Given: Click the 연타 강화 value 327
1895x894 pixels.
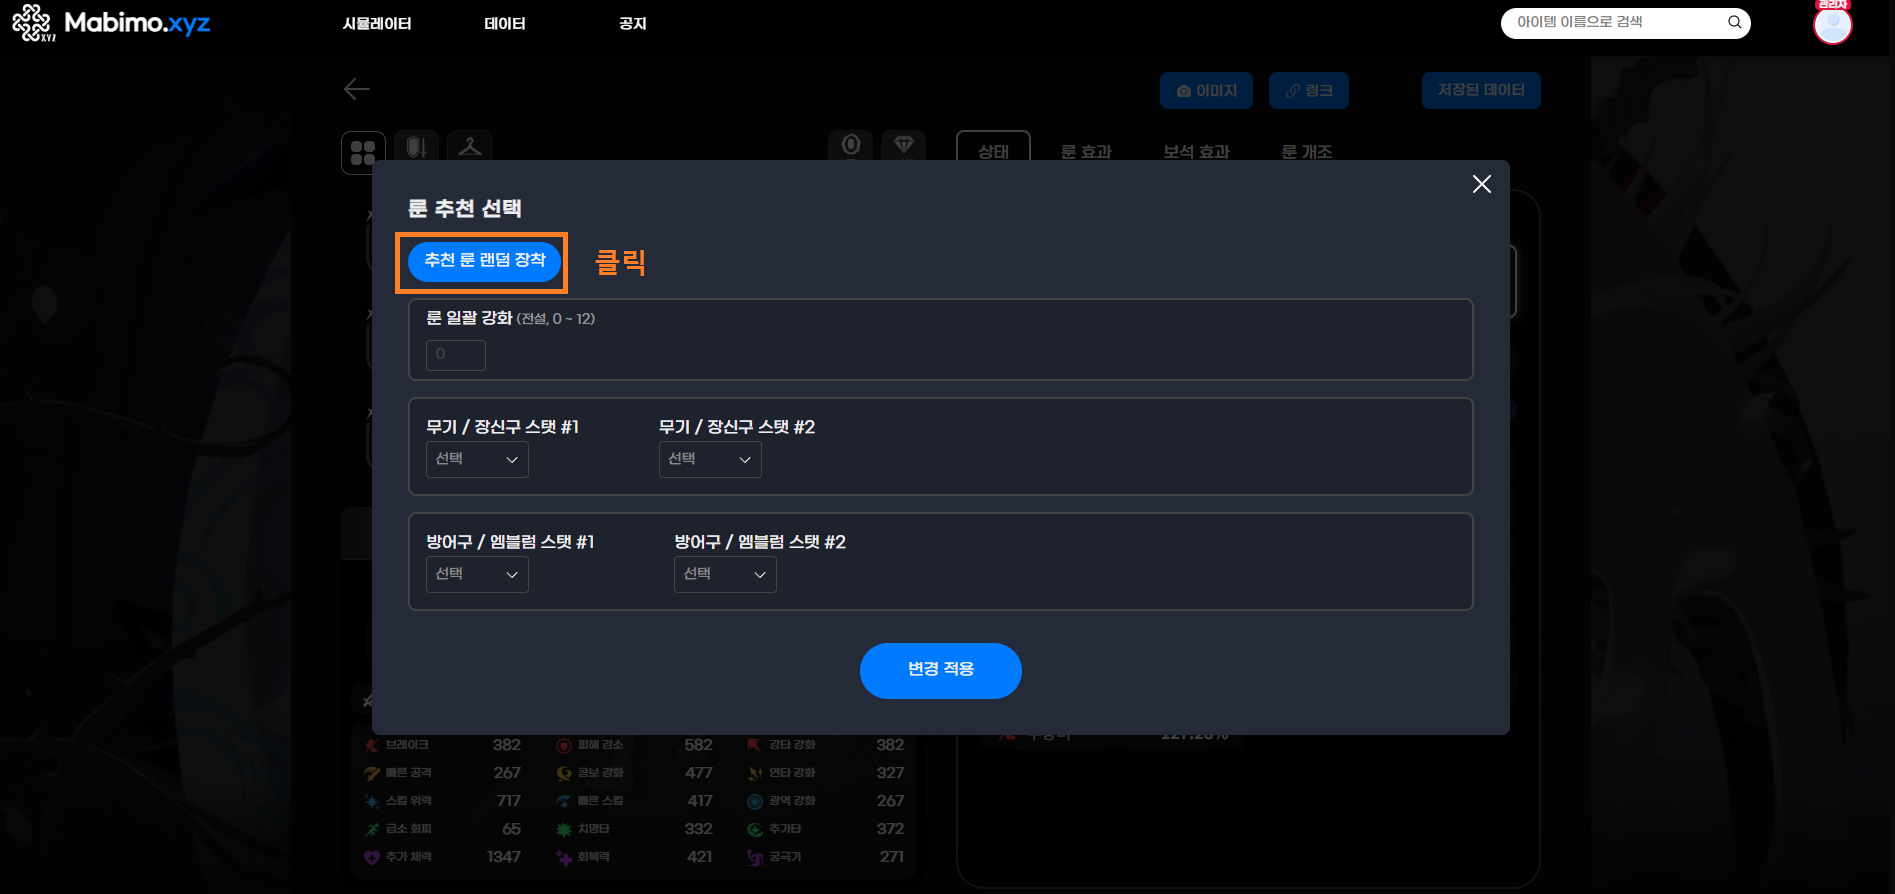Looking at the screenshot, I should pos(890,773).
